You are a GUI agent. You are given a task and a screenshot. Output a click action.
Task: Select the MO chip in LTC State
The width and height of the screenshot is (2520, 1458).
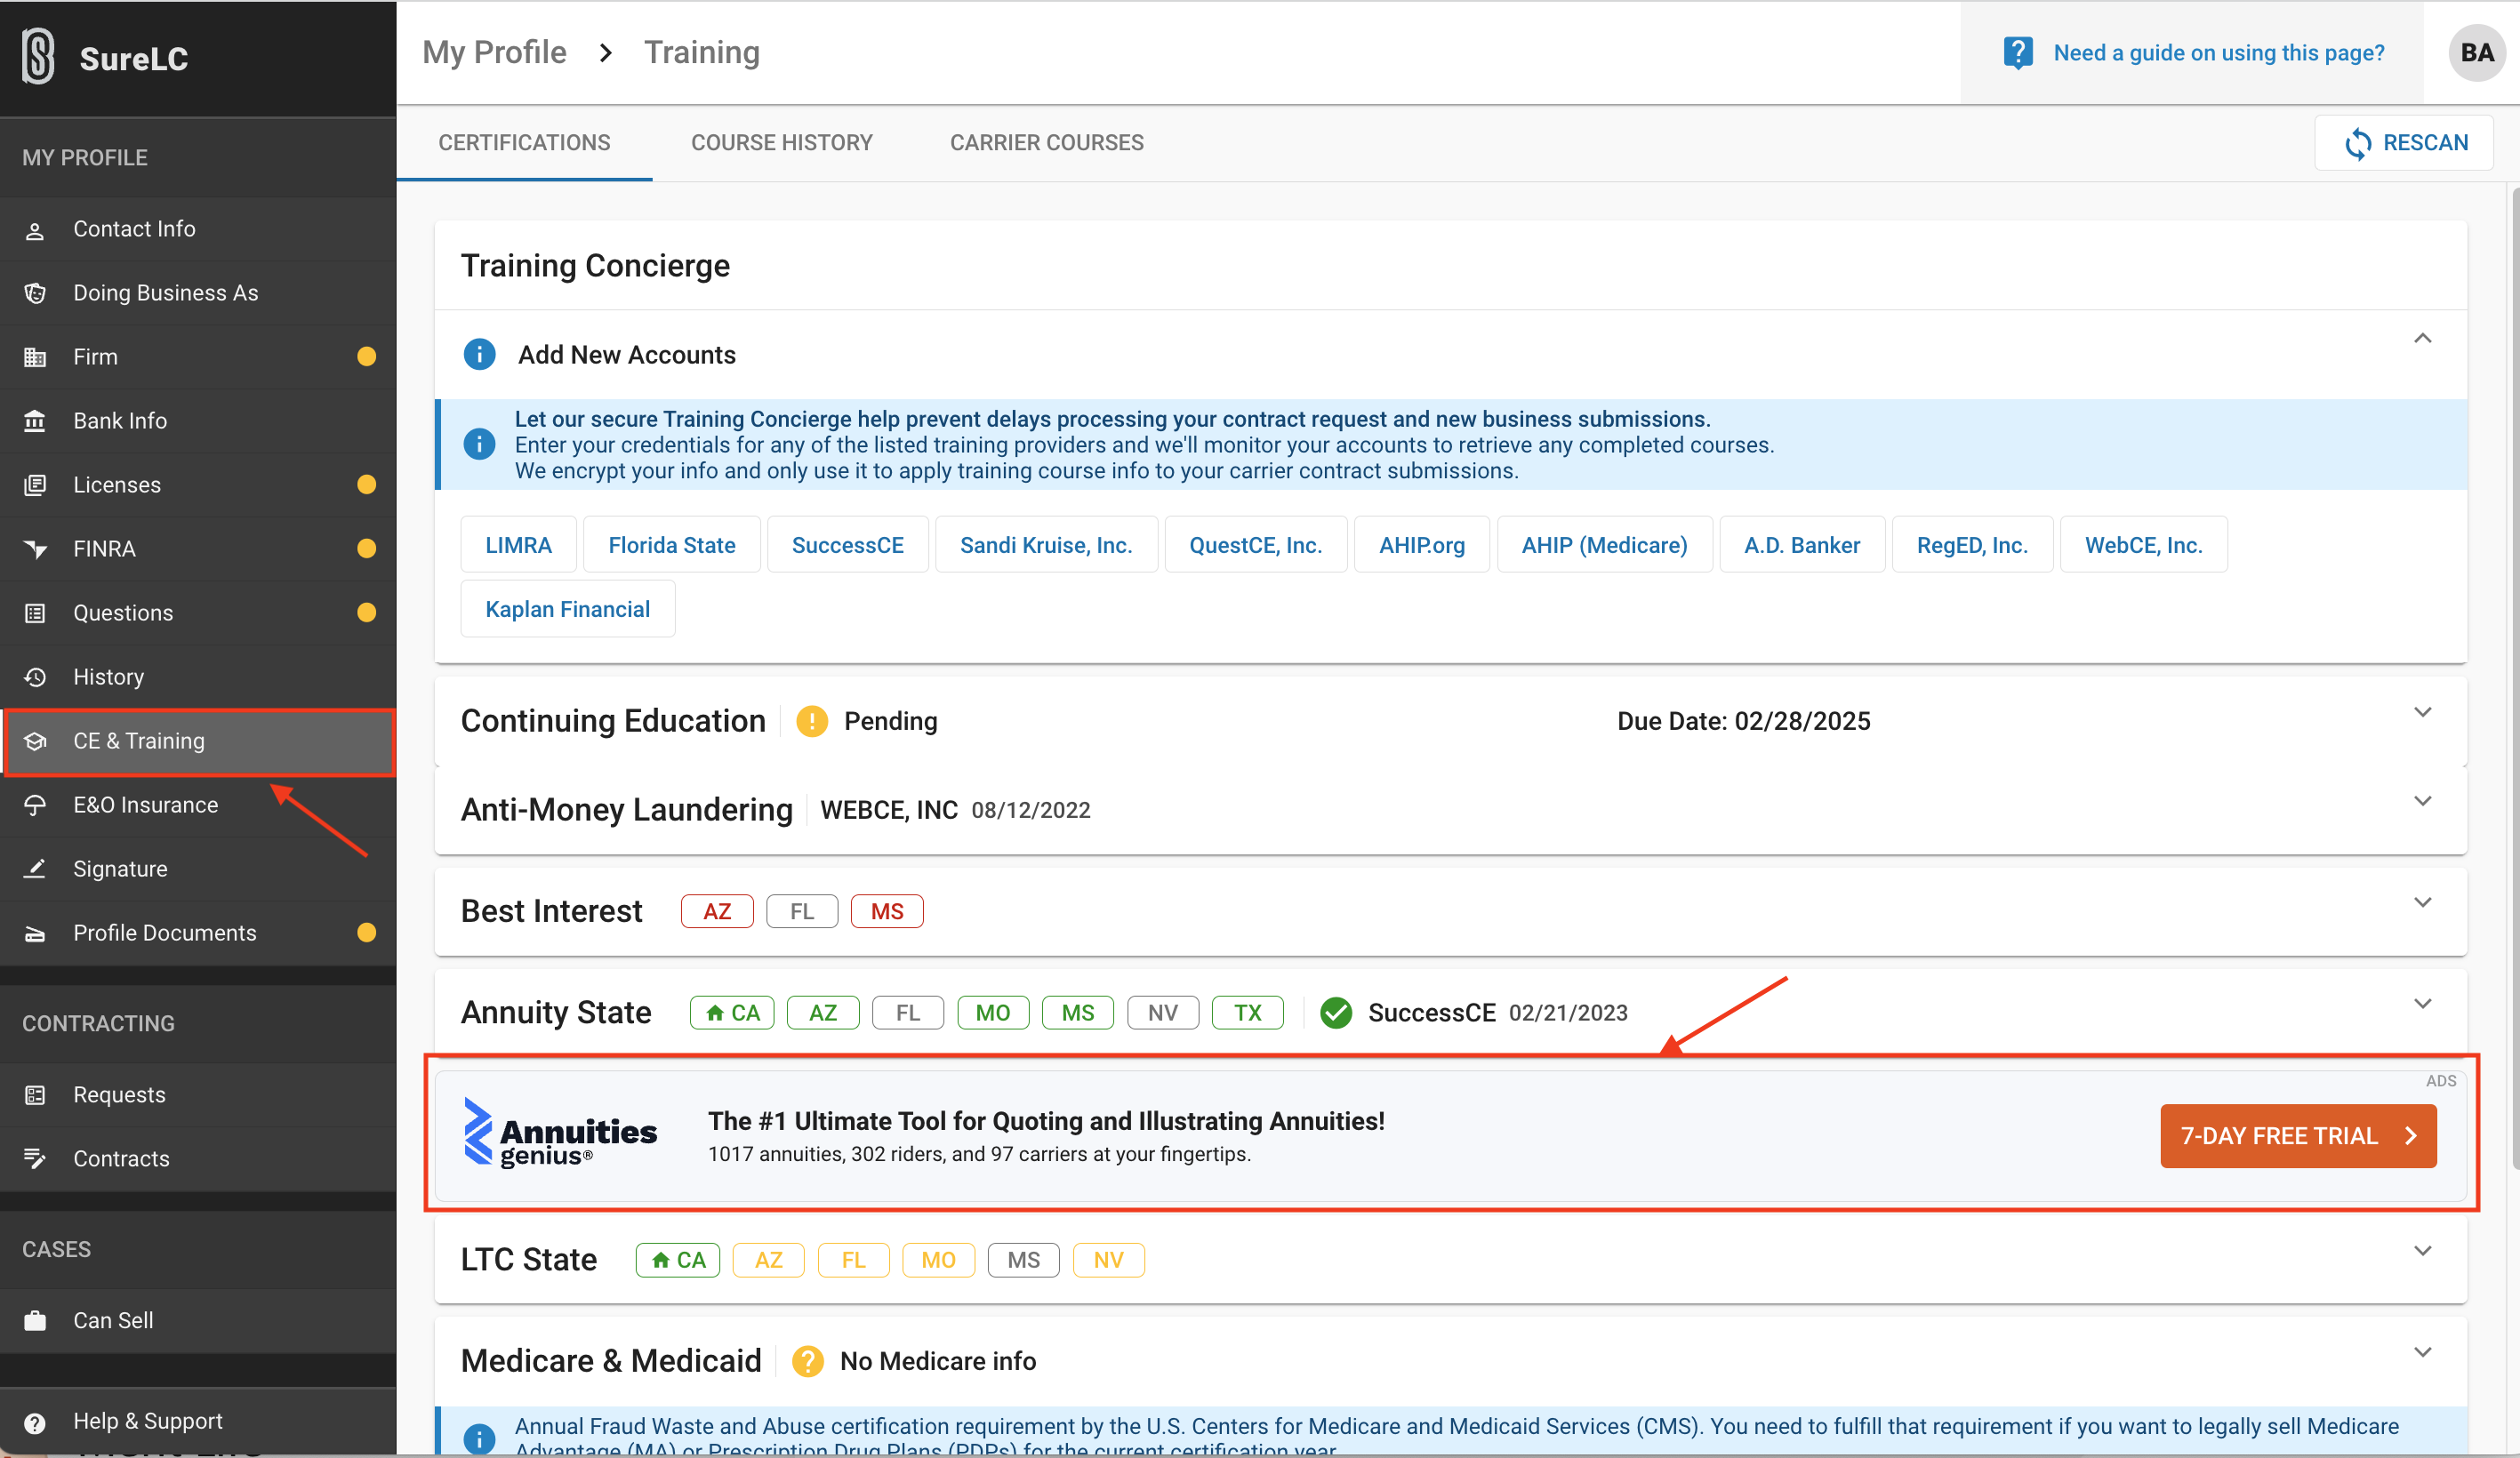click(939, 1260)
